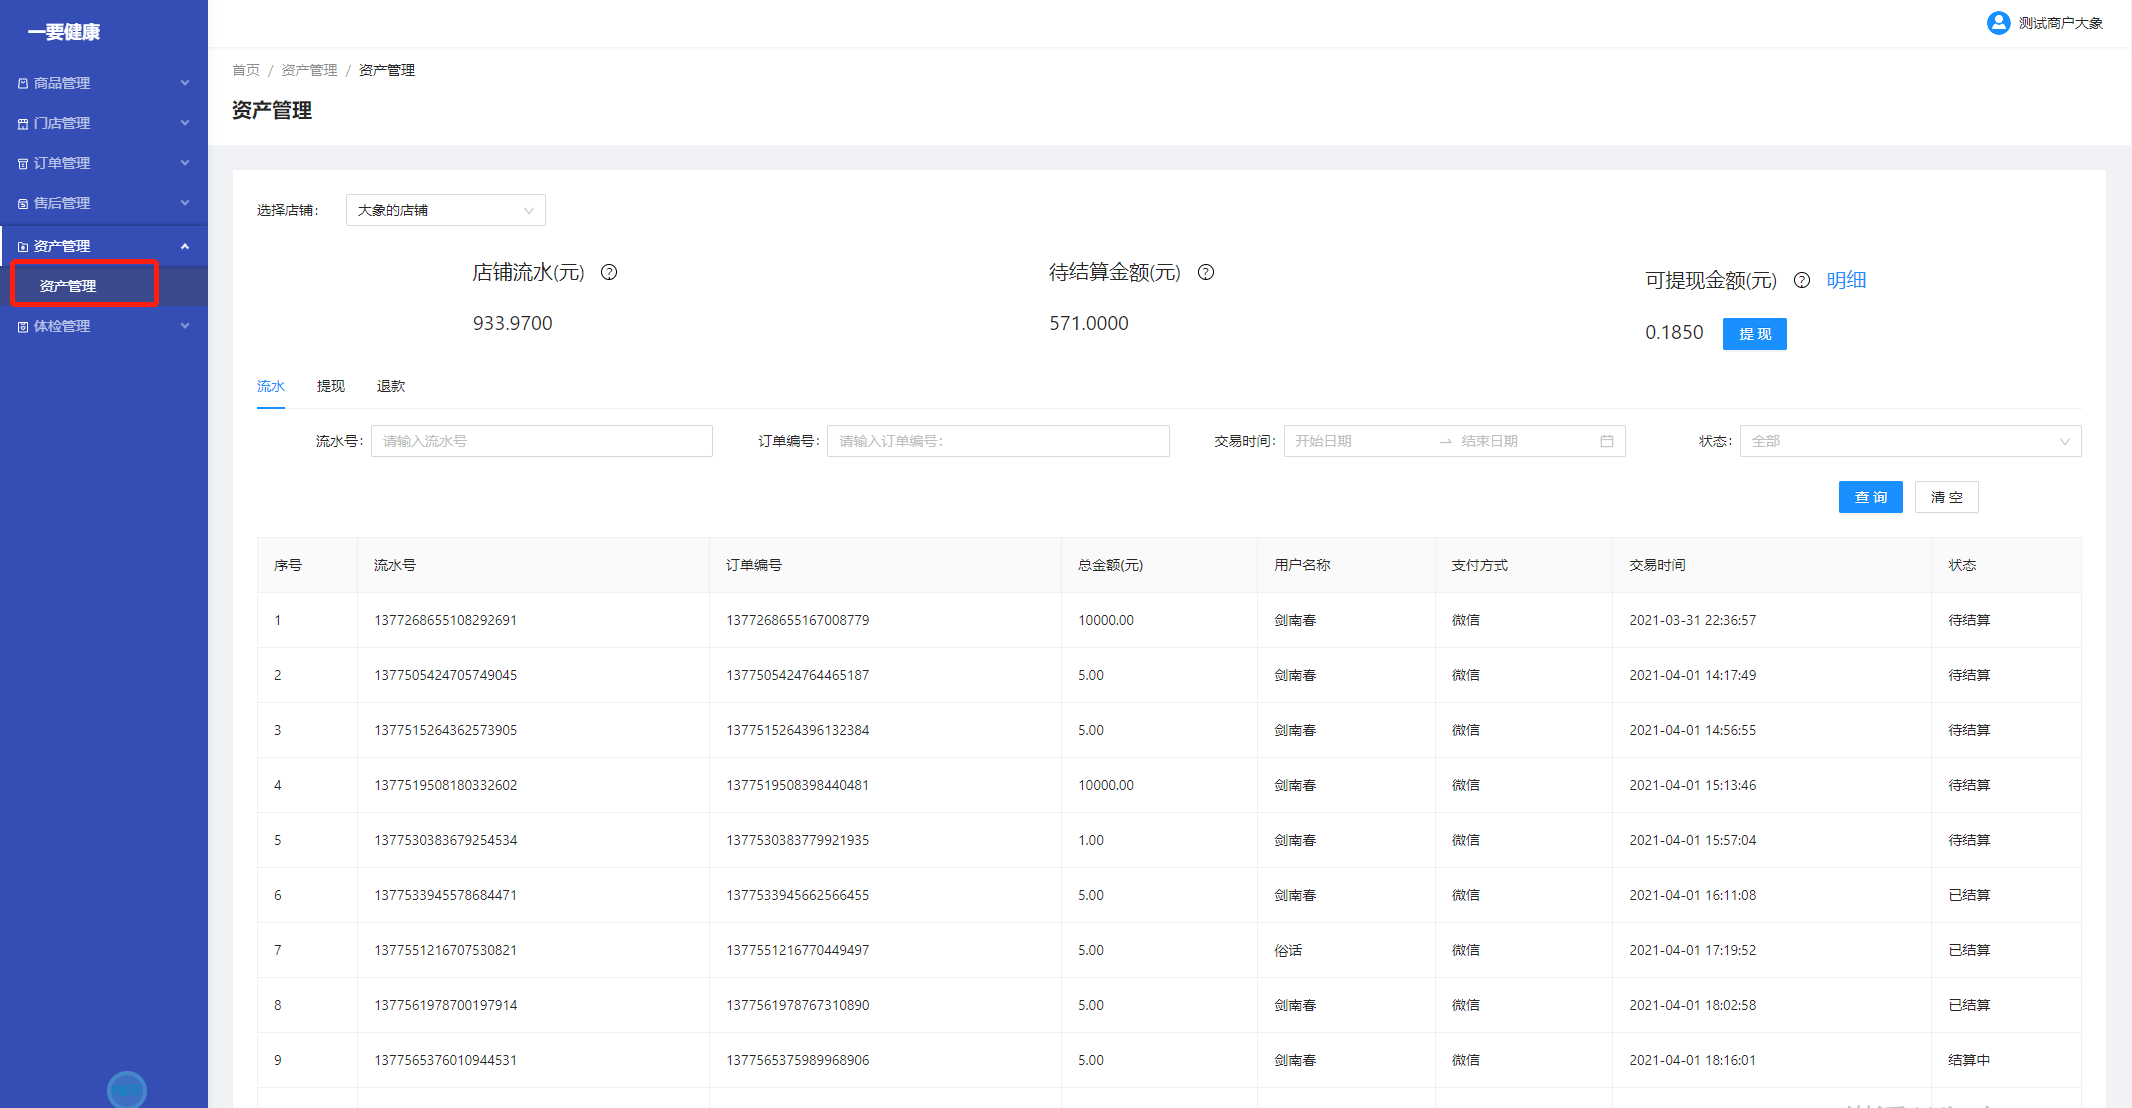Screen dimensions: 2132x1108
Task: Click the 10000.00 amount in row 4
Action: click(x=1106, y=785)
